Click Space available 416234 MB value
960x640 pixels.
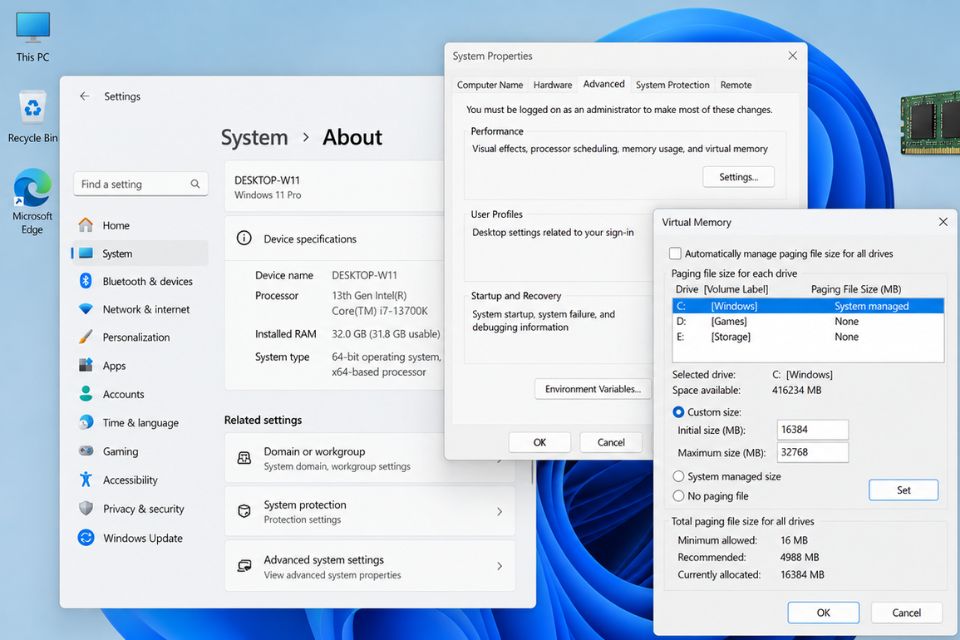click(797, 390)
